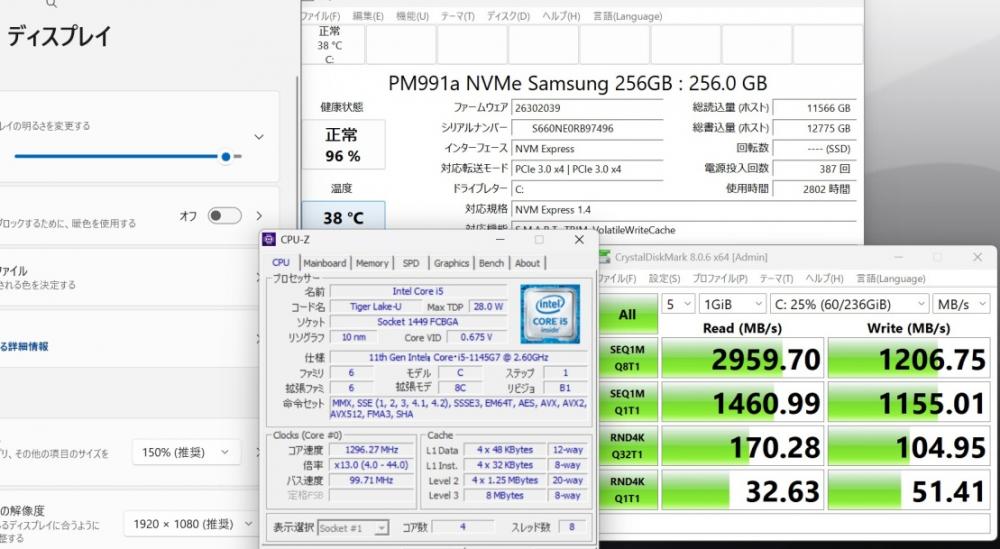Click the power-on count 387 回

814,169
